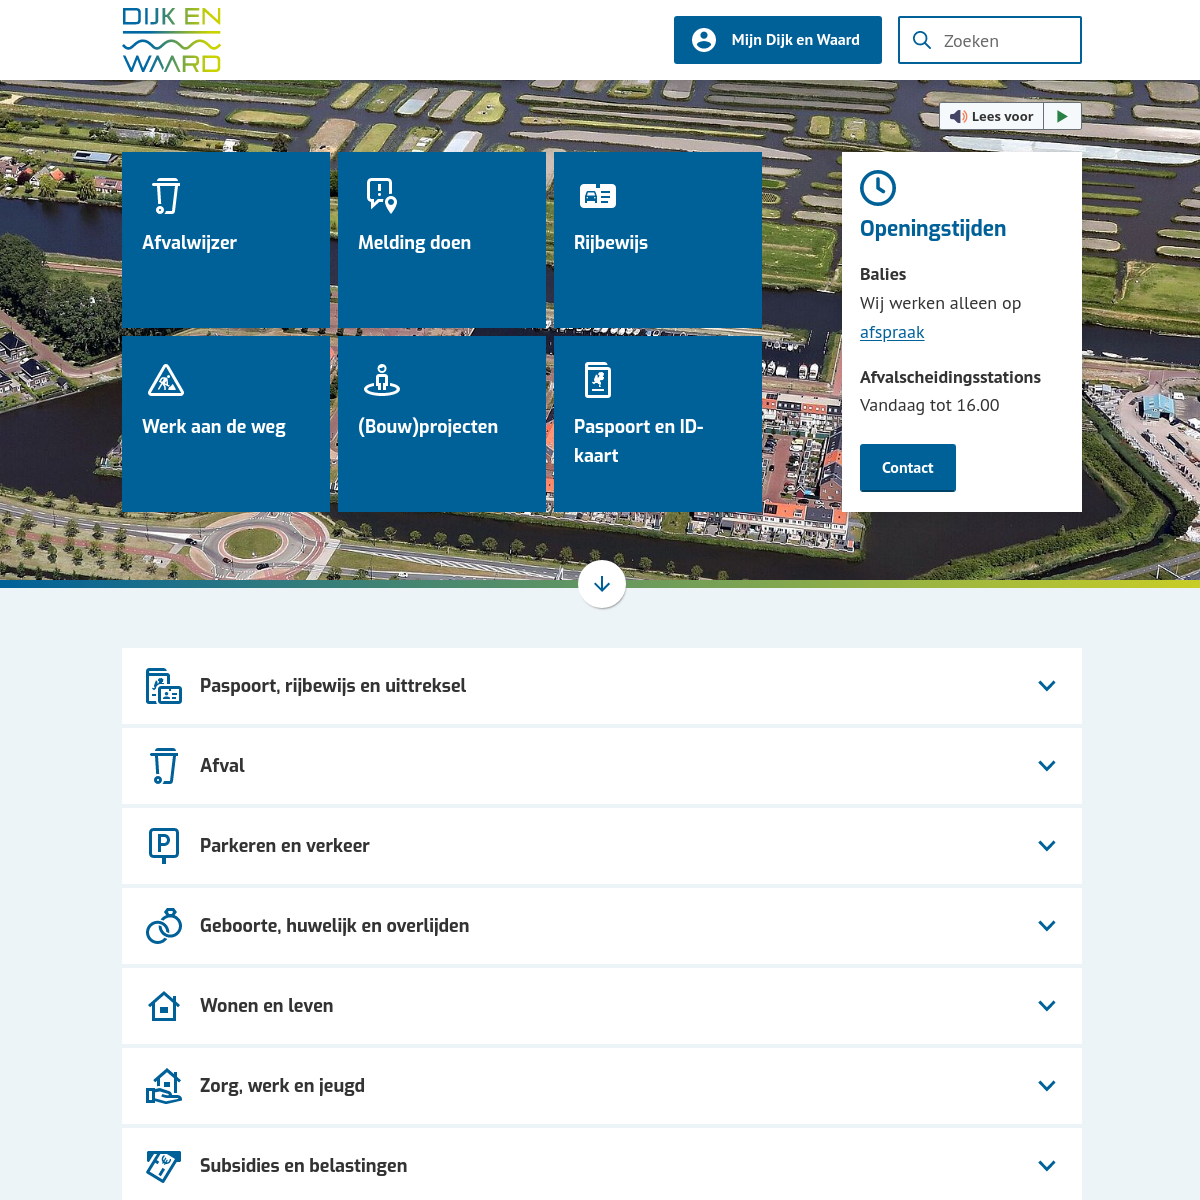Image resolution: width=1200 pixels, height=1200 pixels.
Task: Select the Zorg, werk en jeugd label
Action: click(282, 1086)
